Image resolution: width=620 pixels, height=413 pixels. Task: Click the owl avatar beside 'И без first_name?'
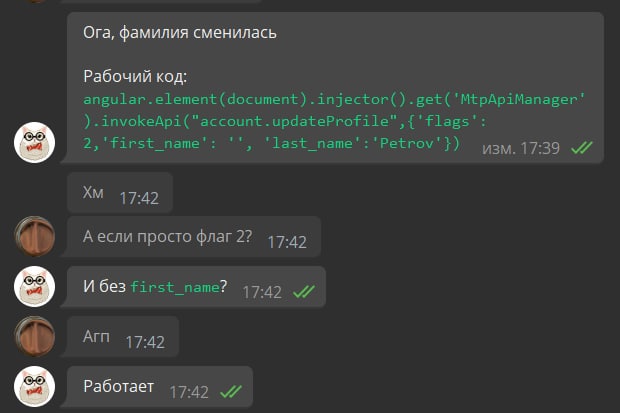pyautogui.click(x=34, y=286)
